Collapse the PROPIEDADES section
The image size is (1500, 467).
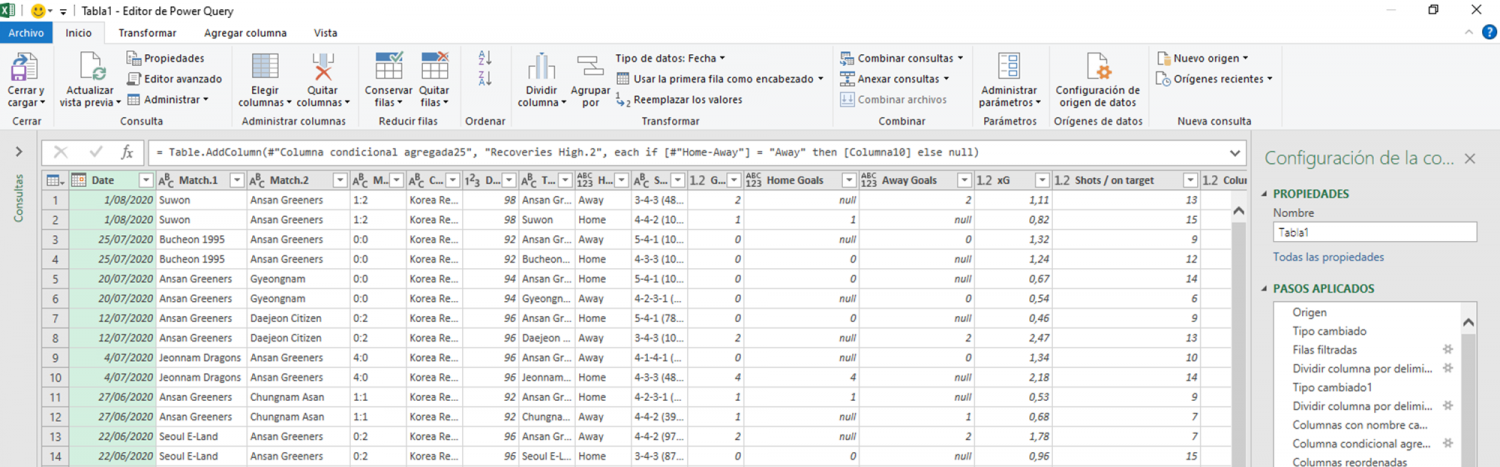(1265, 195)
